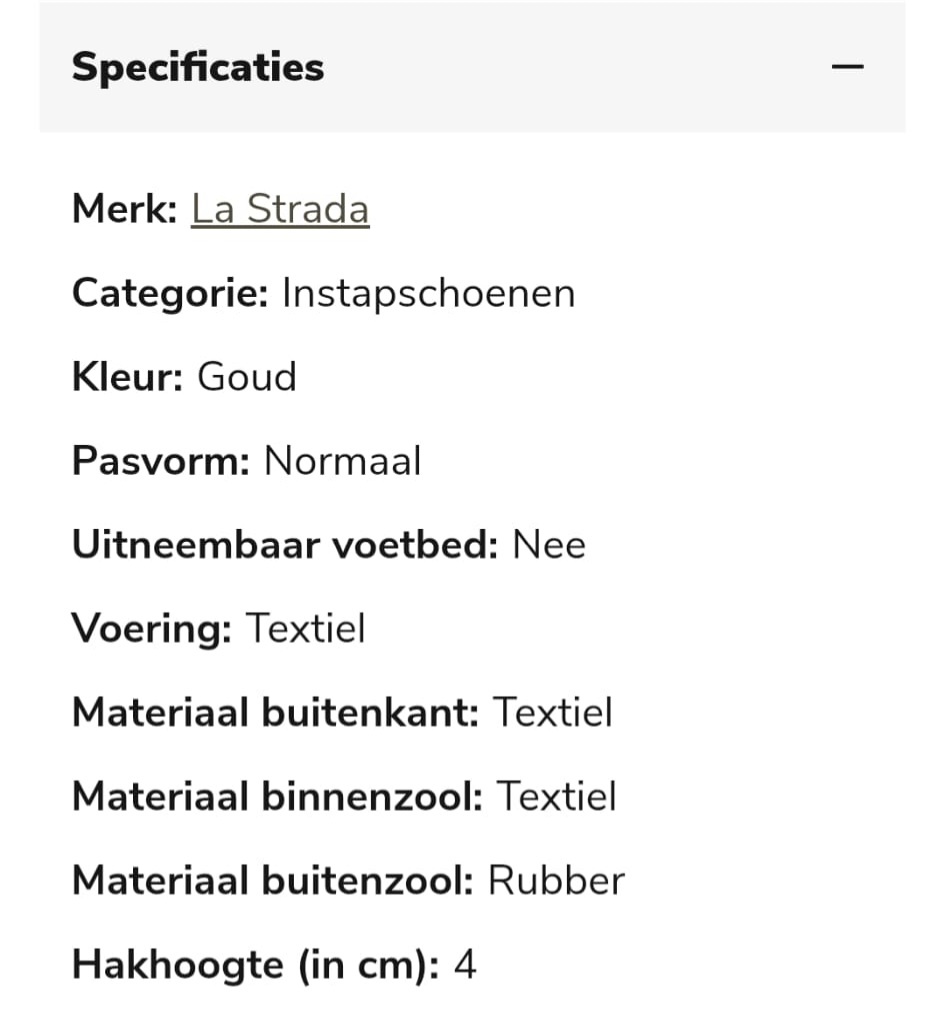944x1009 pixels.
Task: Select the Categorie label text
Action: pyautogui.click(x=169, y=294)
